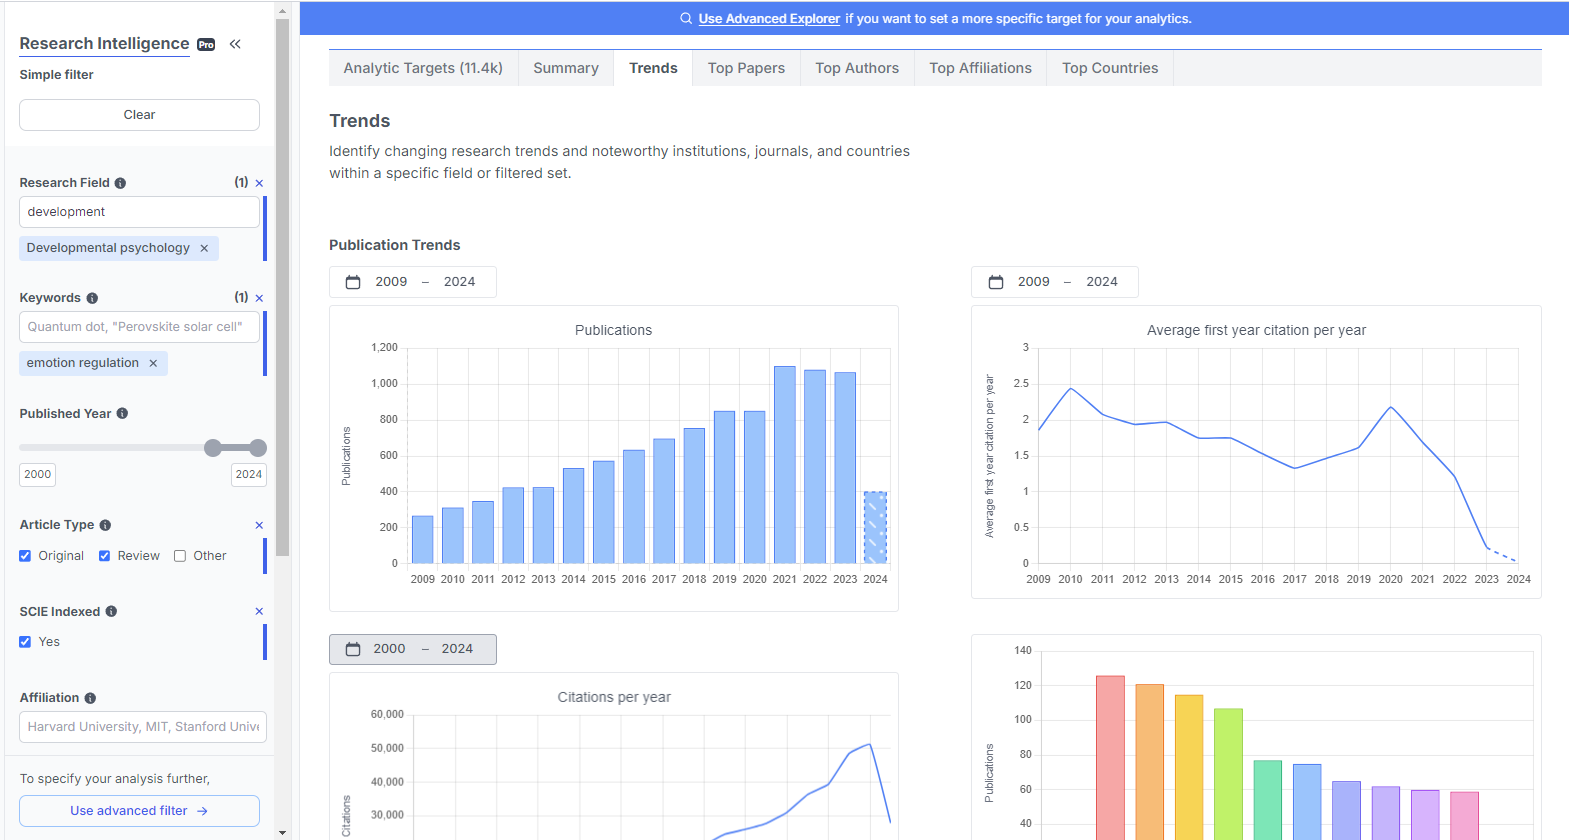The height and width of the screenshot is (840, 1569).
Task: Click the Research Field input with 'development'
Action: point(139,212)
